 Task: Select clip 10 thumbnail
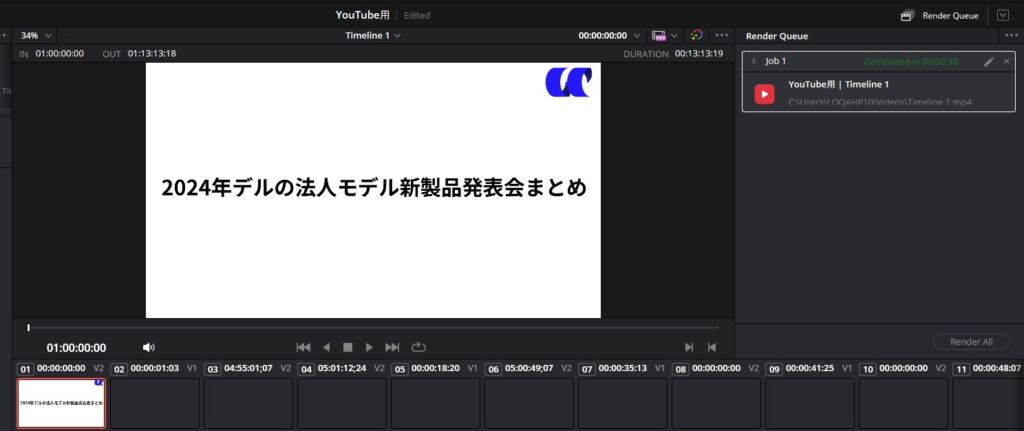click(x=903, y=403)
